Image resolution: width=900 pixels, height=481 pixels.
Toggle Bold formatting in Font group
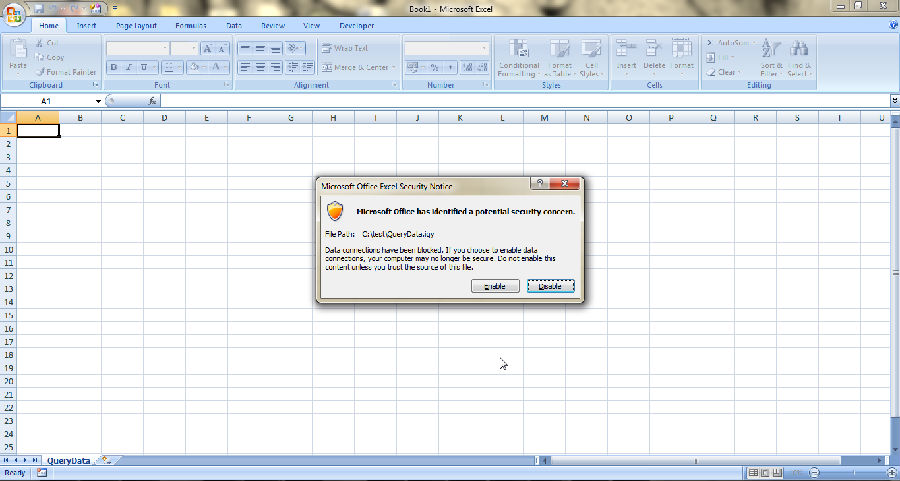115,67
